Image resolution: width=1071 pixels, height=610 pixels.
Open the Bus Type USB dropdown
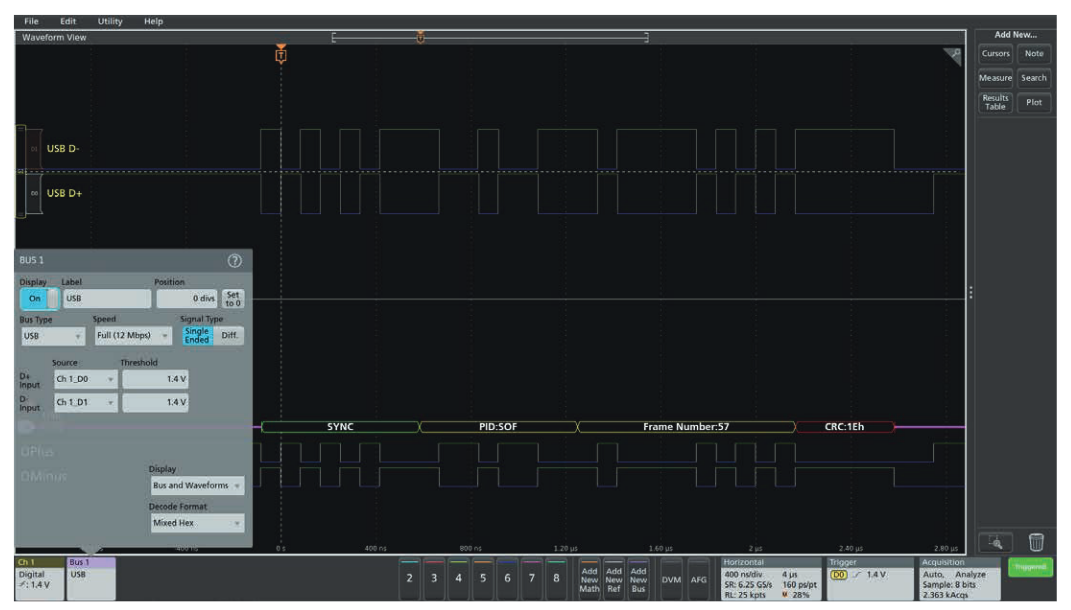click(53, 336)
